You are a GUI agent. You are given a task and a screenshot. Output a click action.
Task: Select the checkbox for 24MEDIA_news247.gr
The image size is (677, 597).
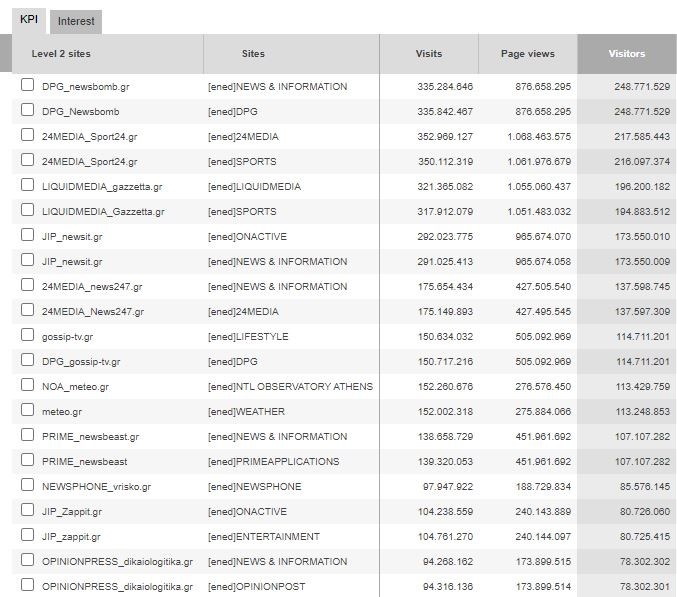pyautogui.click(x=28, y=286)
